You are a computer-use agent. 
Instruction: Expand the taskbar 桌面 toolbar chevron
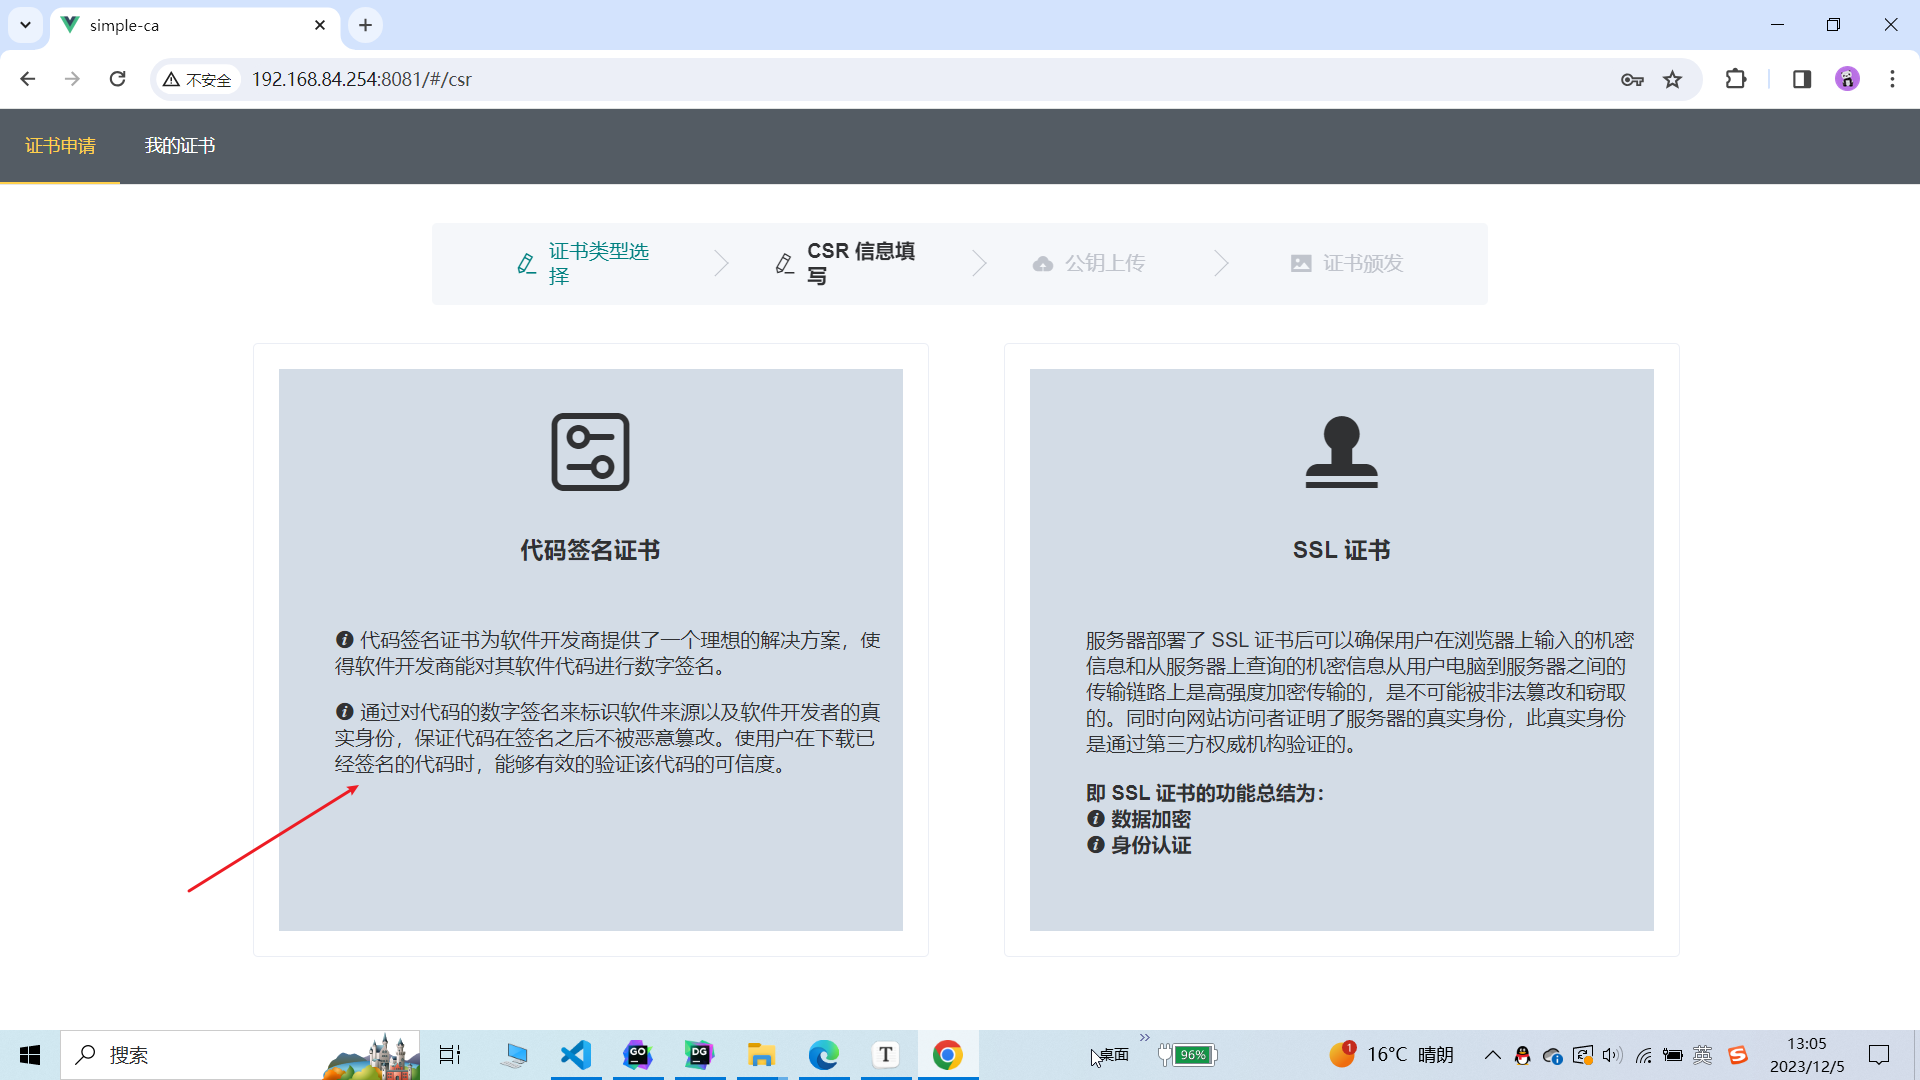coord(1144,1038)
